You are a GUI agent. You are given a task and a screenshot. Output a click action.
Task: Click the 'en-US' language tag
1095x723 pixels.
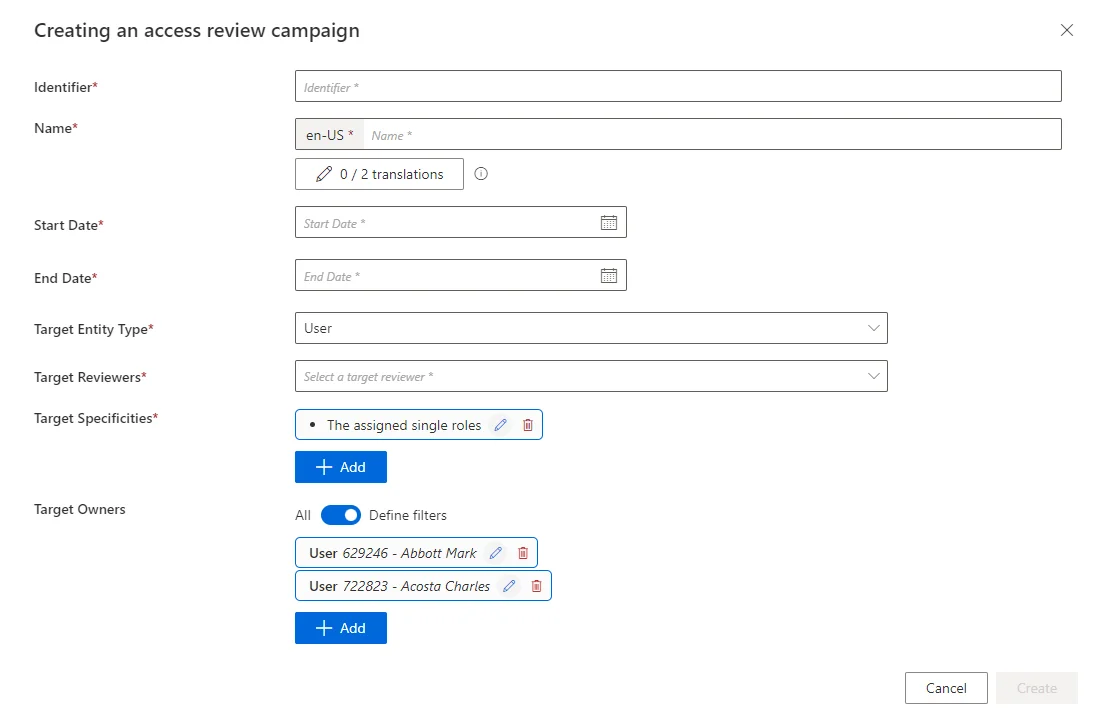click(330, 135)
